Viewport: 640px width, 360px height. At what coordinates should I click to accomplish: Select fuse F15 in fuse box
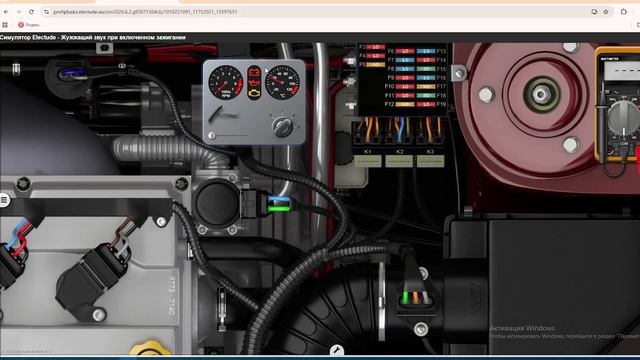(426, 69)
